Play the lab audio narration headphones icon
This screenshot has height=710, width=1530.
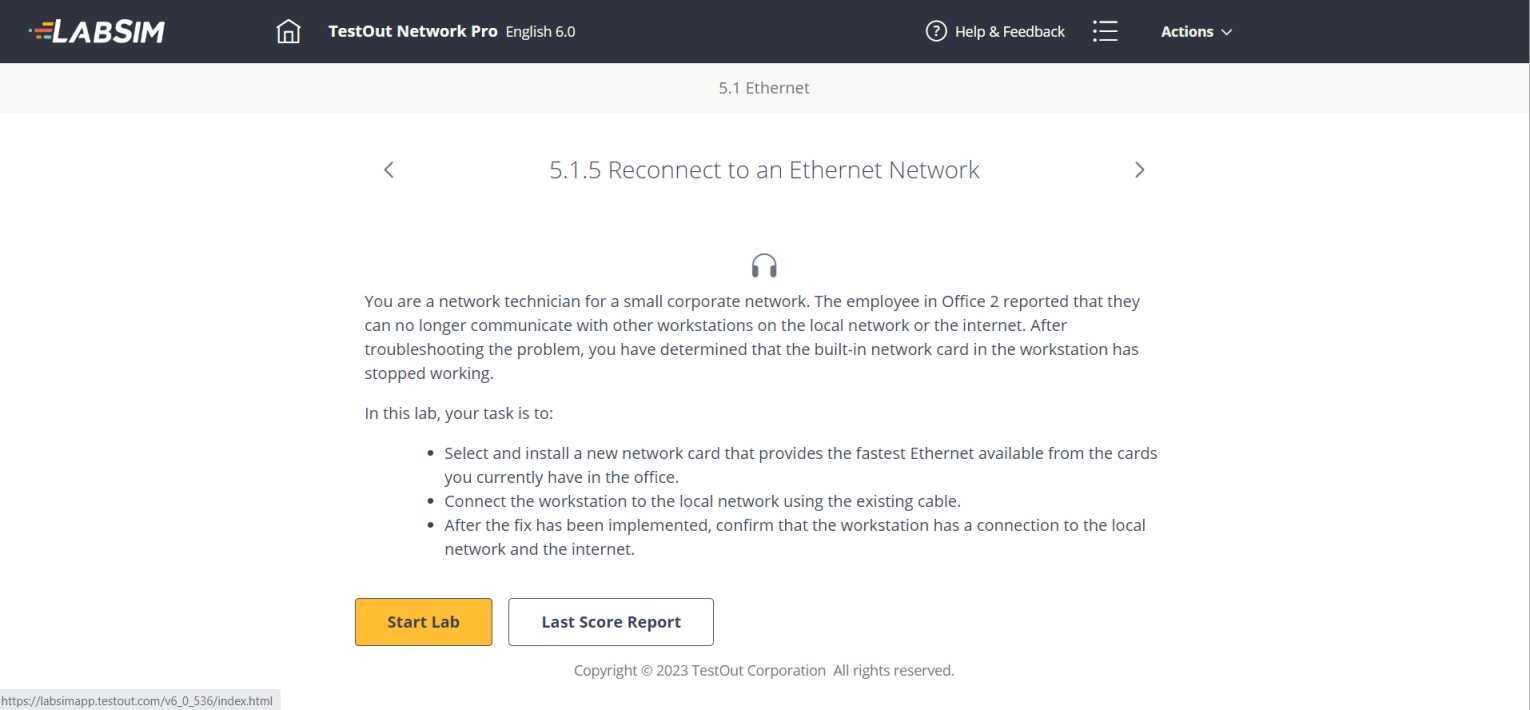(x=763, y=264)
